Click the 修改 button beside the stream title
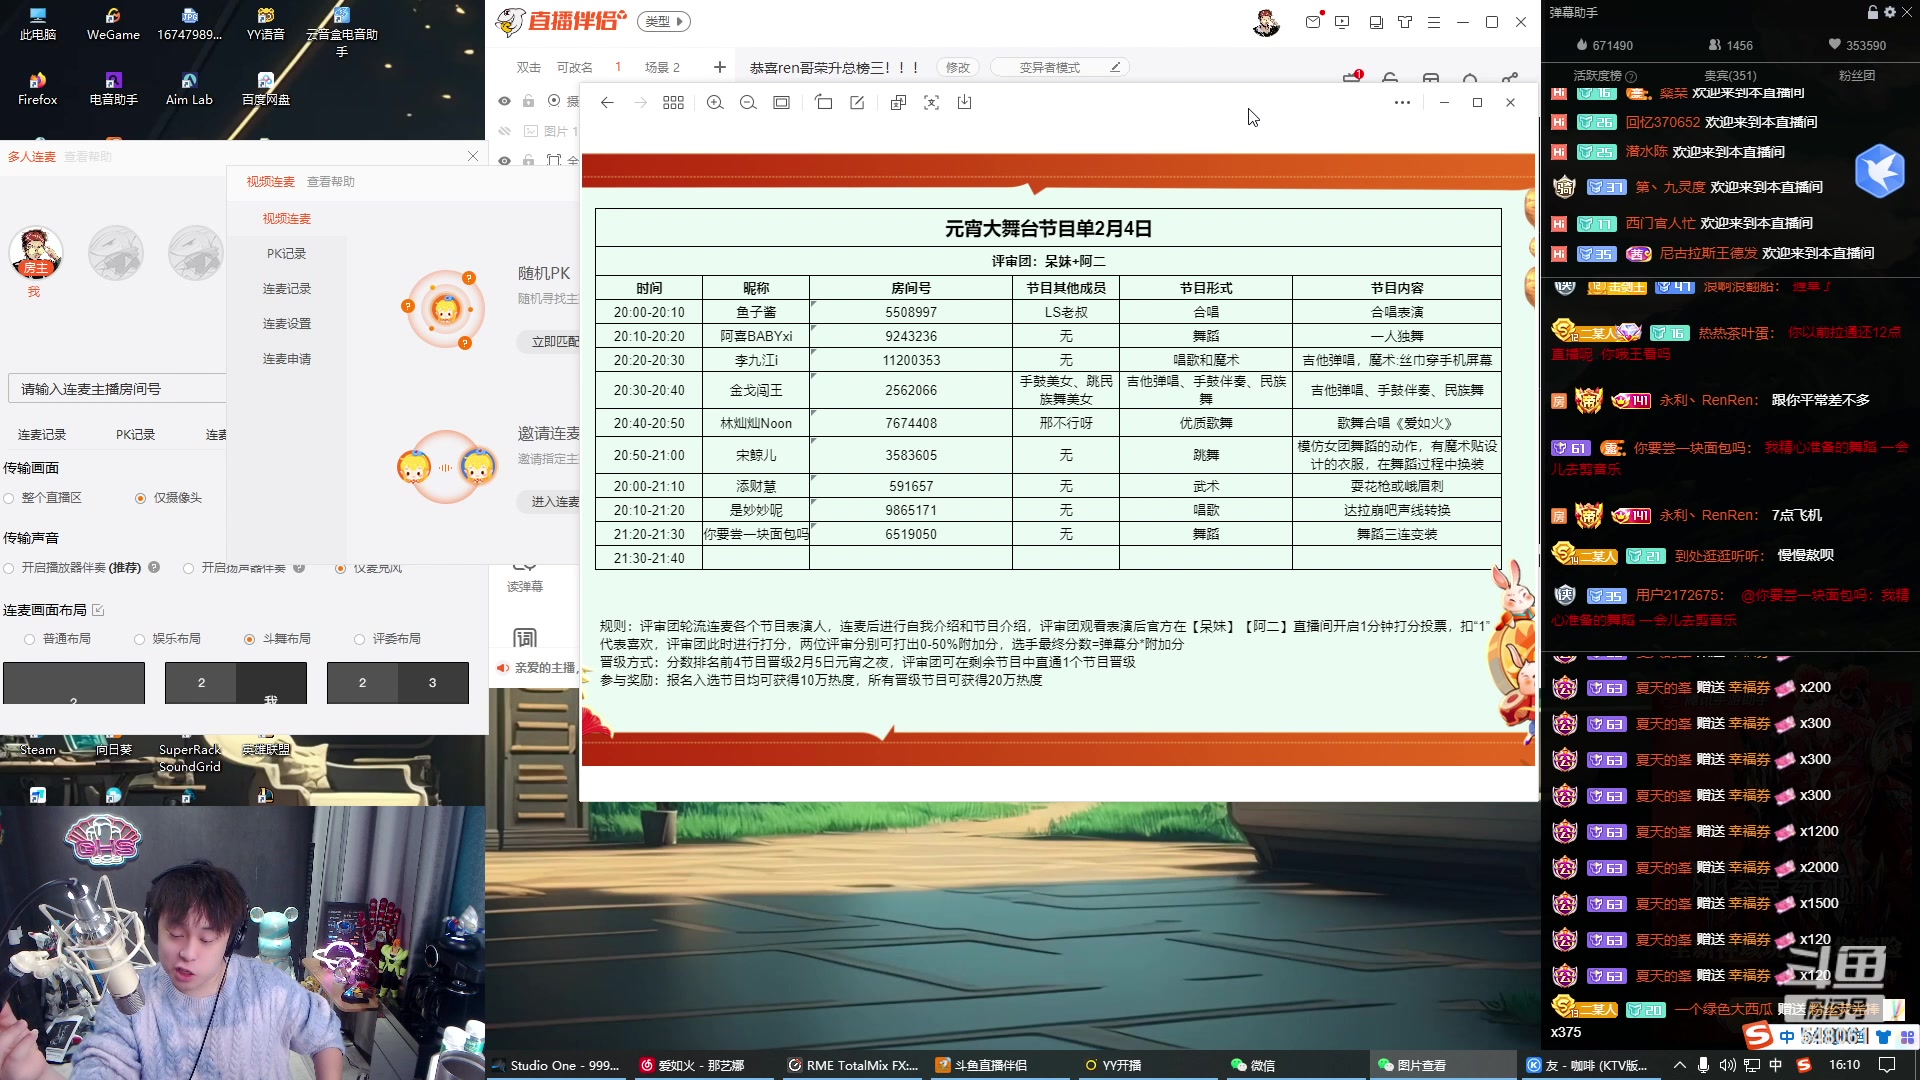This screenshot has height=1080, width=1920. [958, 67]
